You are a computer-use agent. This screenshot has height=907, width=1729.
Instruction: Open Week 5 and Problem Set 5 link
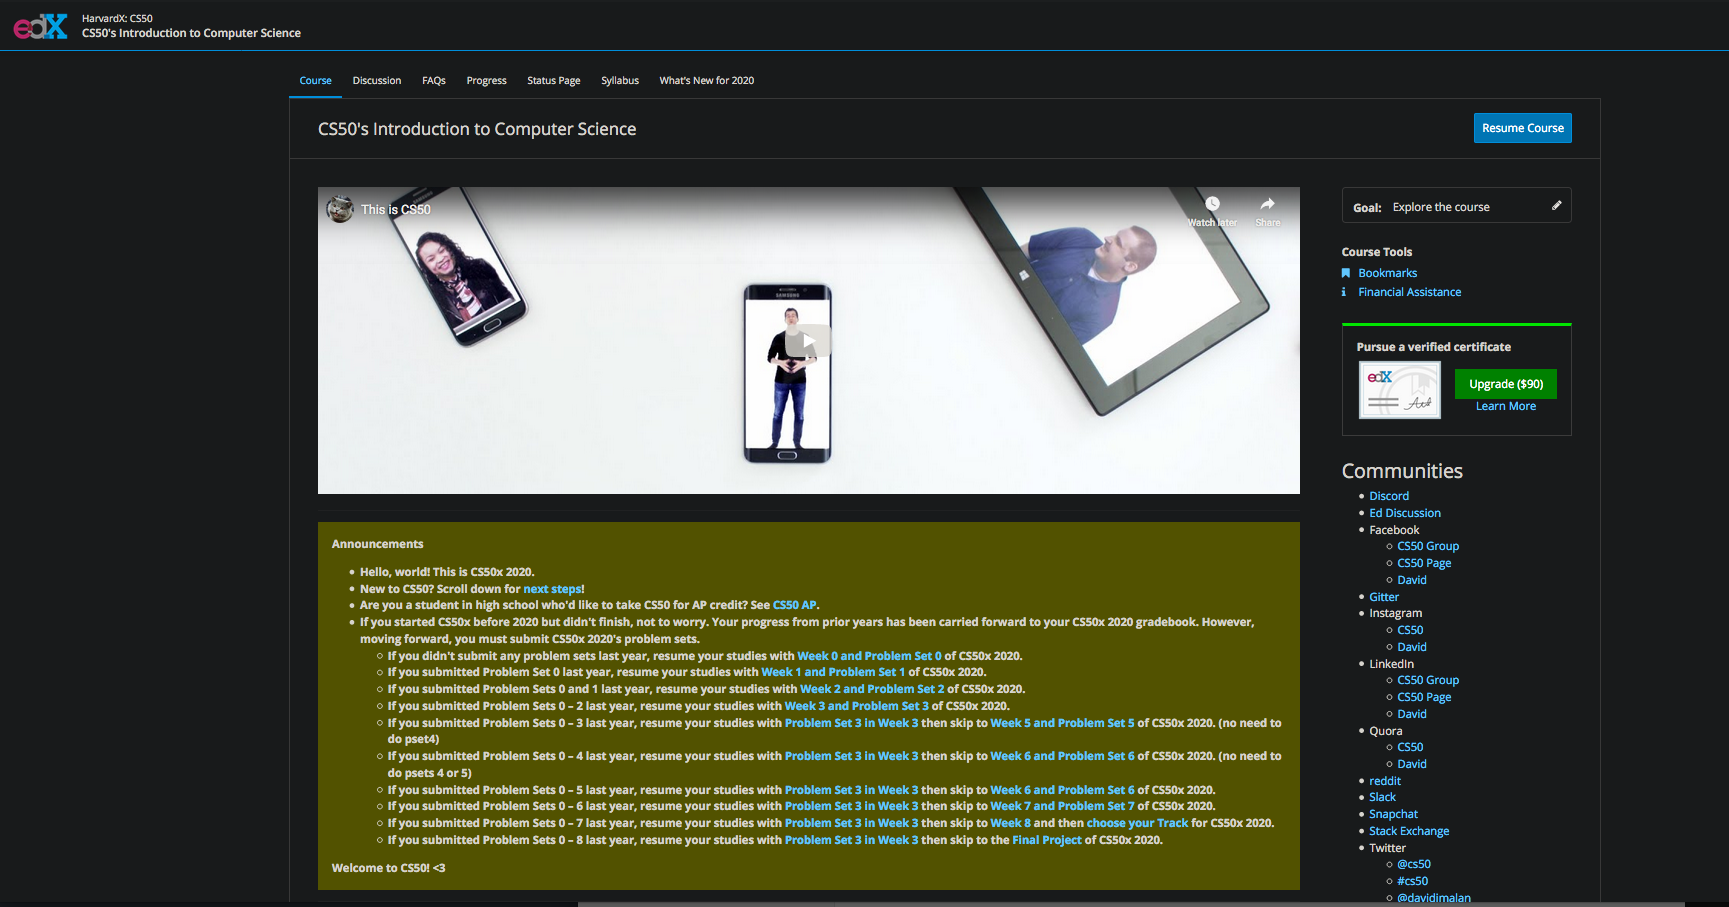pos(1062,723)
